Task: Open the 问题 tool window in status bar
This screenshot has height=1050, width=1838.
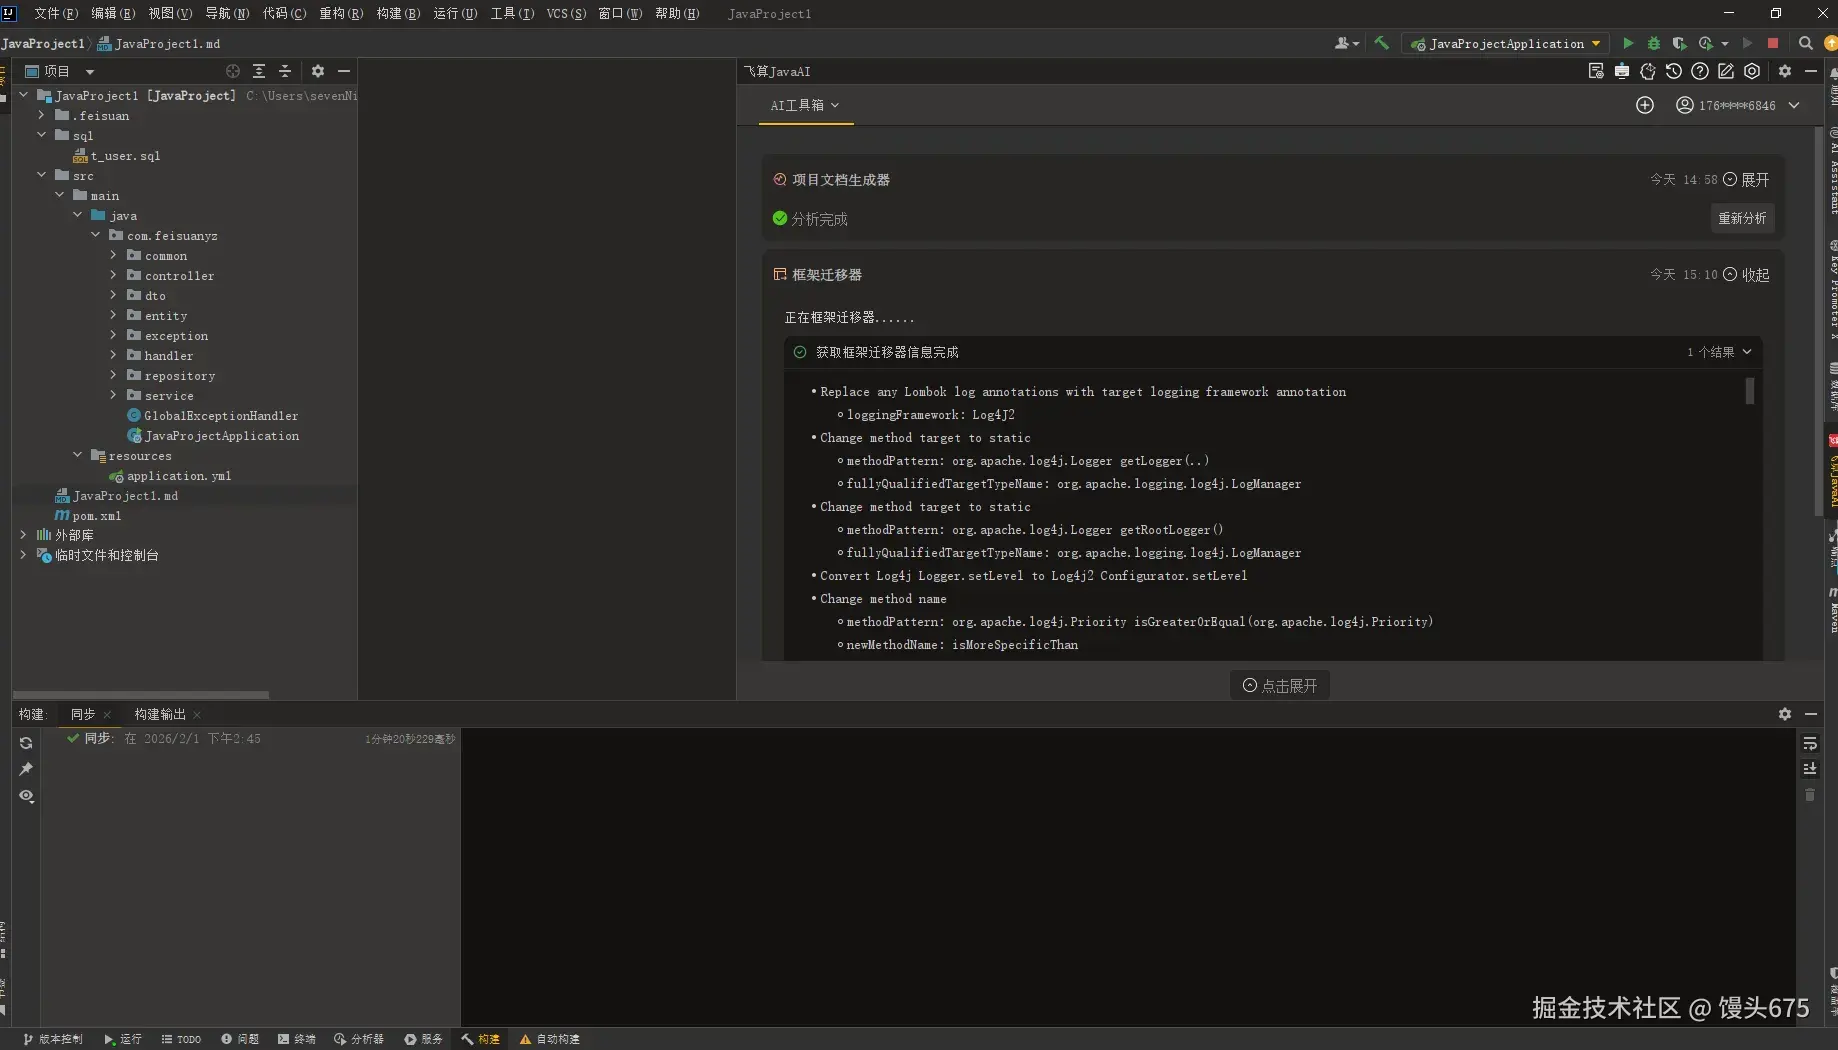Action: (240, 1039)
